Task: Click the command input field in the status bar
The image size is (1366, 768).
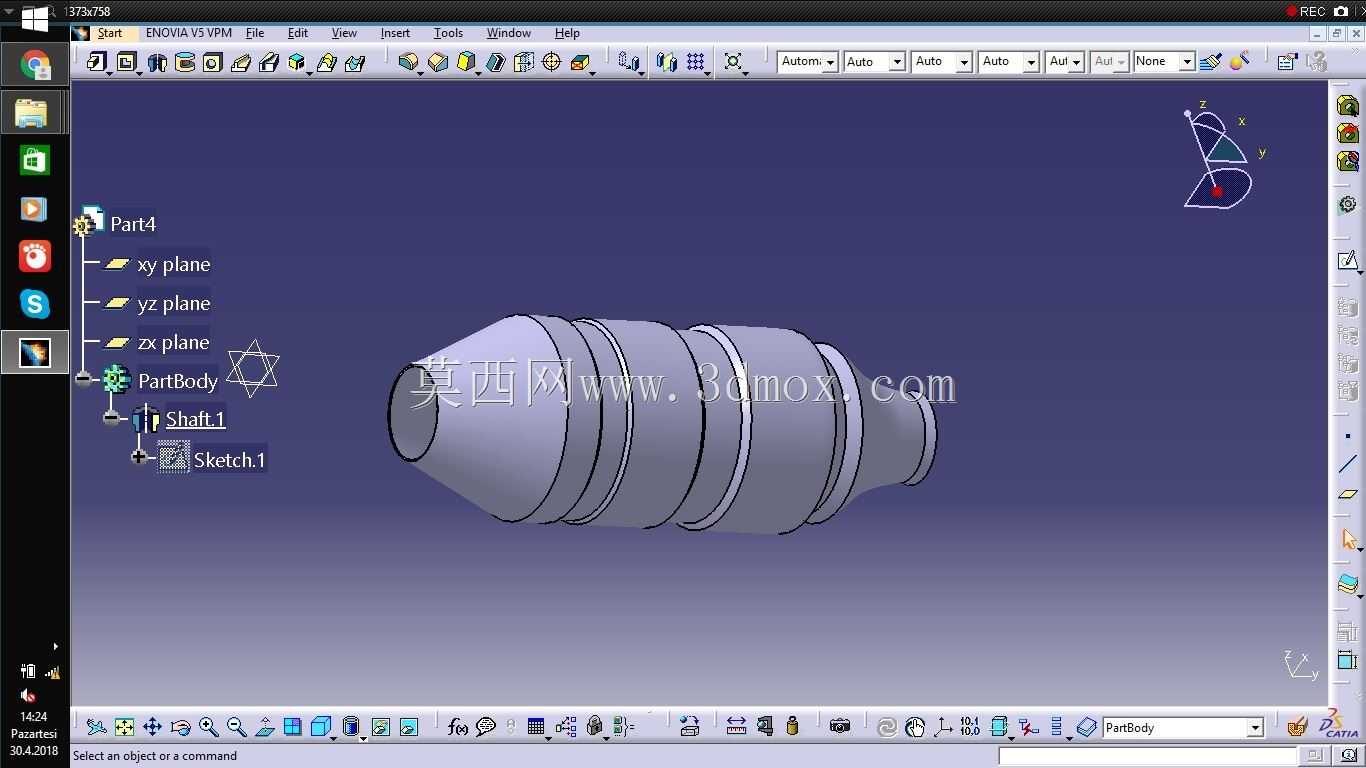Action: (x=1147, y=756)
